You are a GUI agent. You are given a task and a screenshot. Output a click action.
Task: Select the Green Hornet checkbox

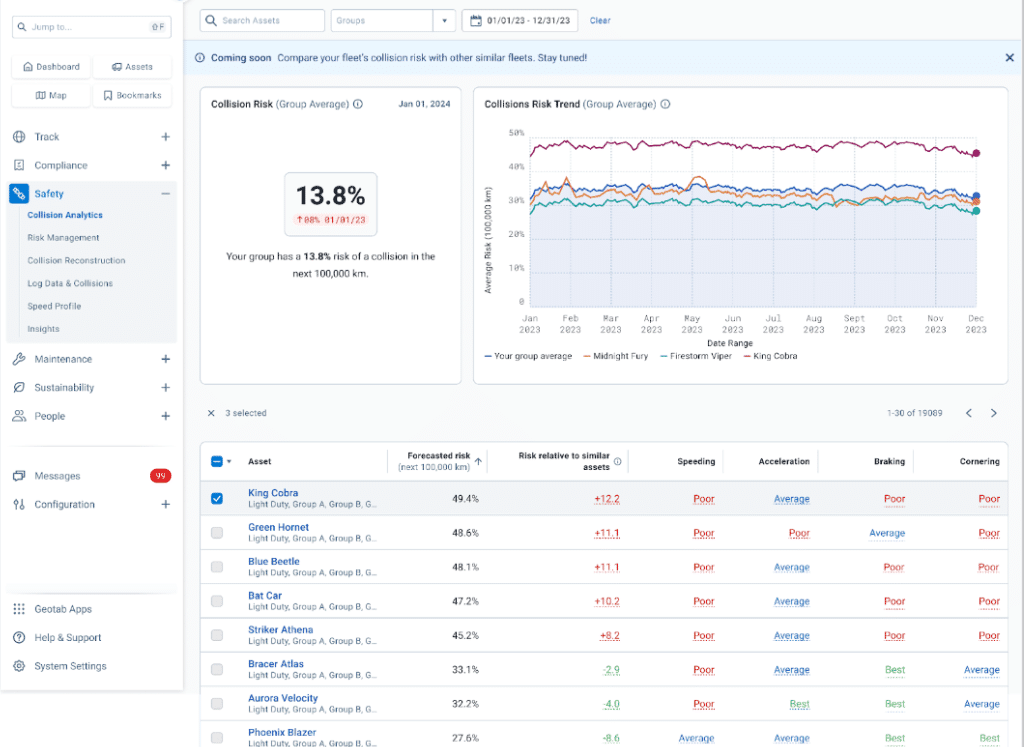[x=217, y=533]
